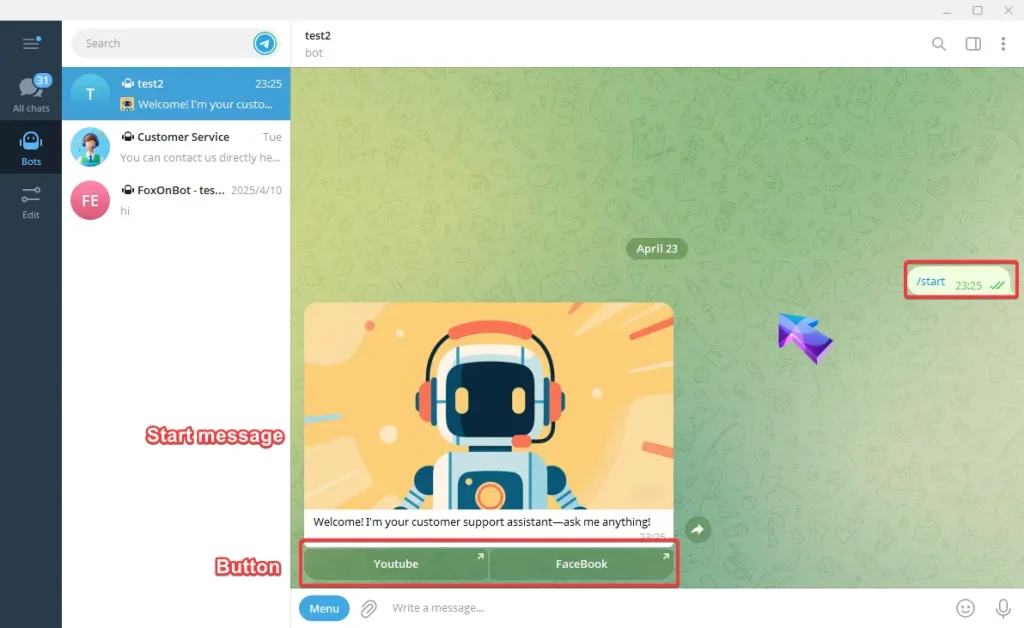Toggle the right info side panel

(972, 44)
